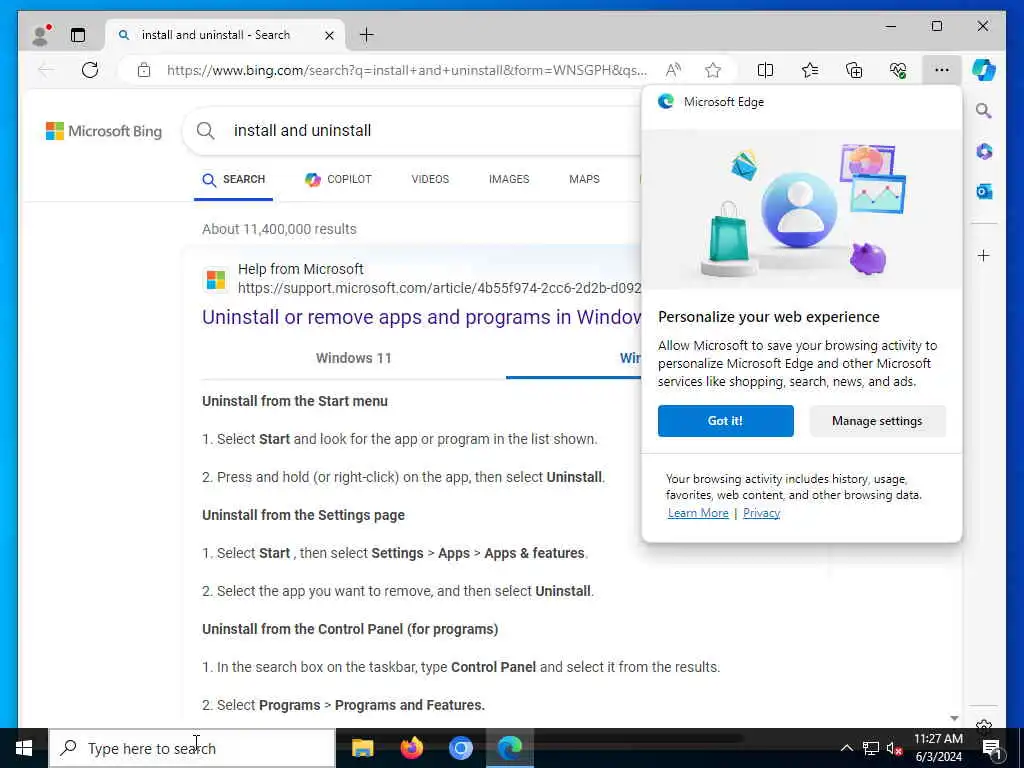Switch to the COPILOT tab
1024x768 pixels.
pos(338,180)
